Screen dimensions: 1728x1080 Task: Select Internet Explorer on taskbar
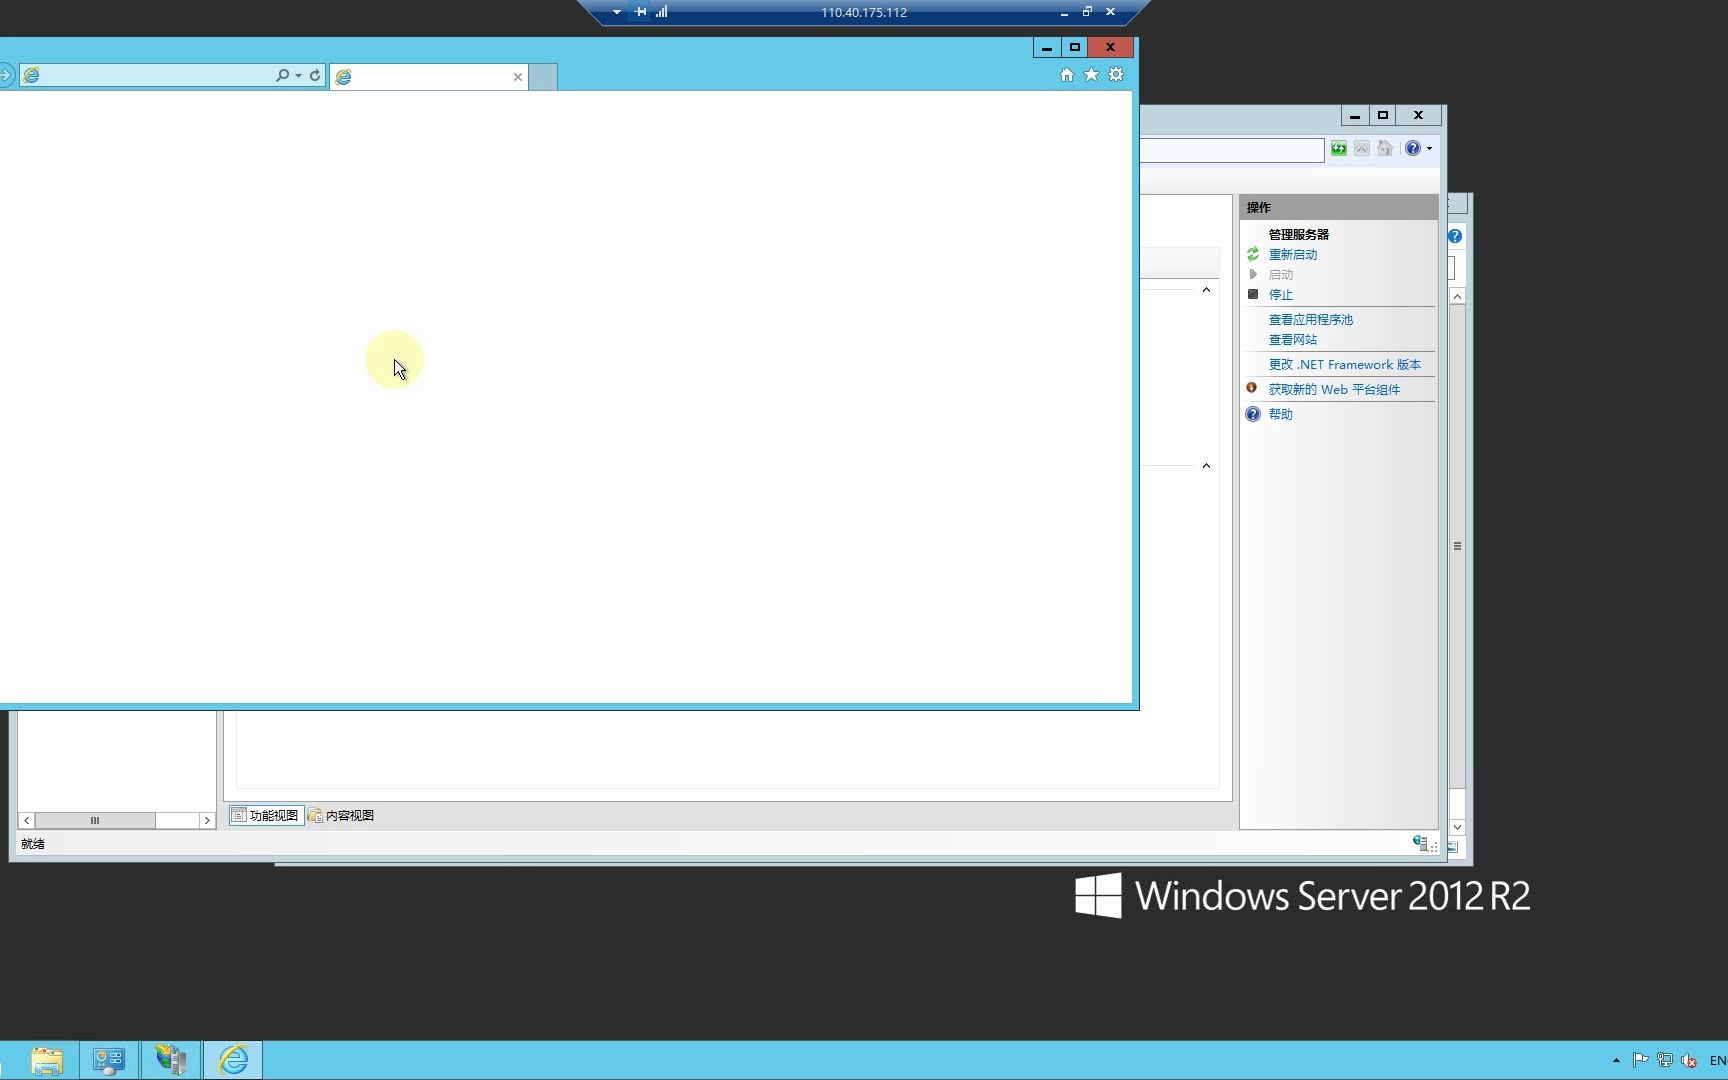point(233,1060)
